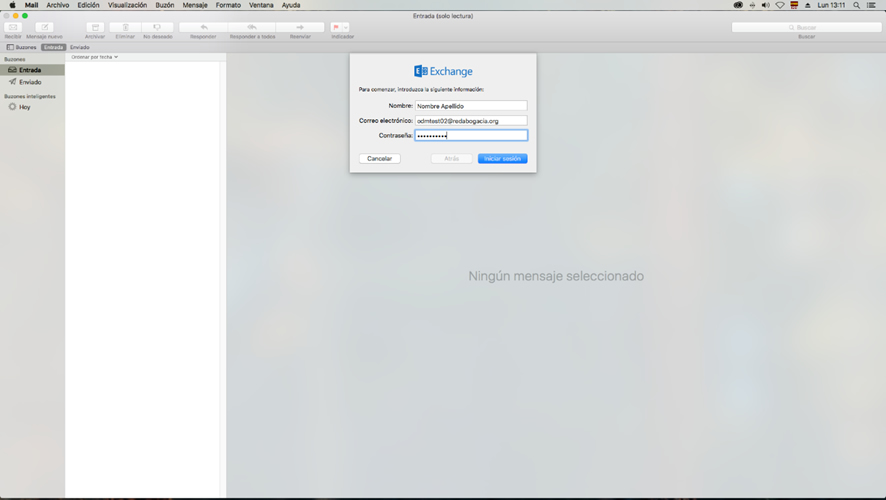Open the Visualización menu
This screenshot has width=886, height=500.
point(127,5)
